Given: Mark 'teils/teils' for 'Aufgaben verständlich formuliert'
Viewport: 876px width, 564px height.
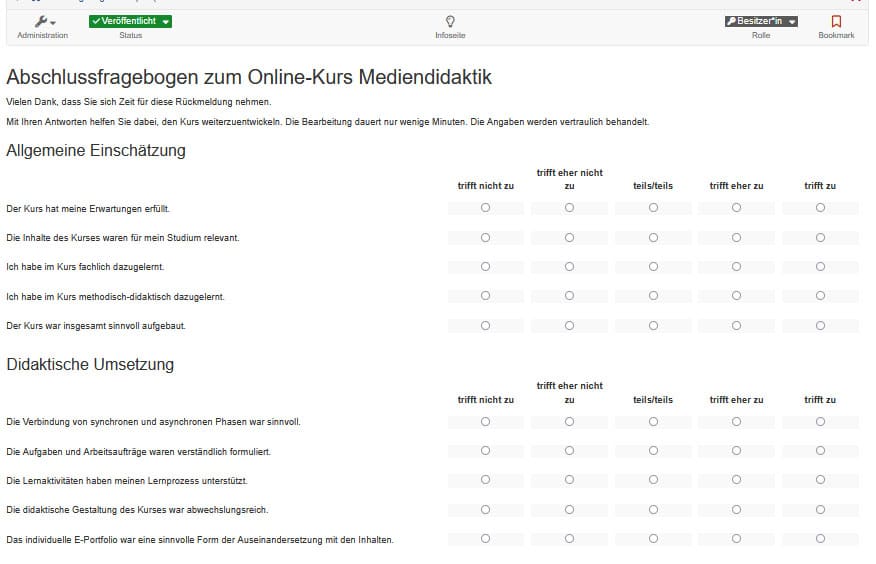Looking at the screenshot, I should (653, 451).
